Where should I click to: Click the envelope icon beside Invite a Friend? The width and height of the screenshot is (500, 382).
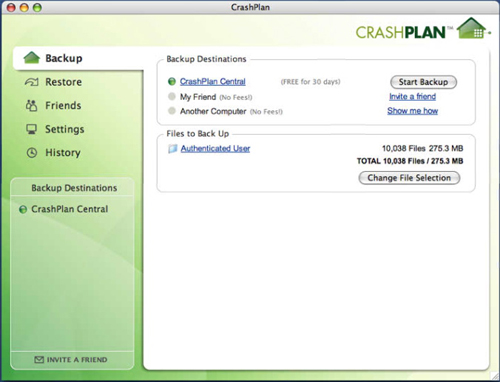39,360
